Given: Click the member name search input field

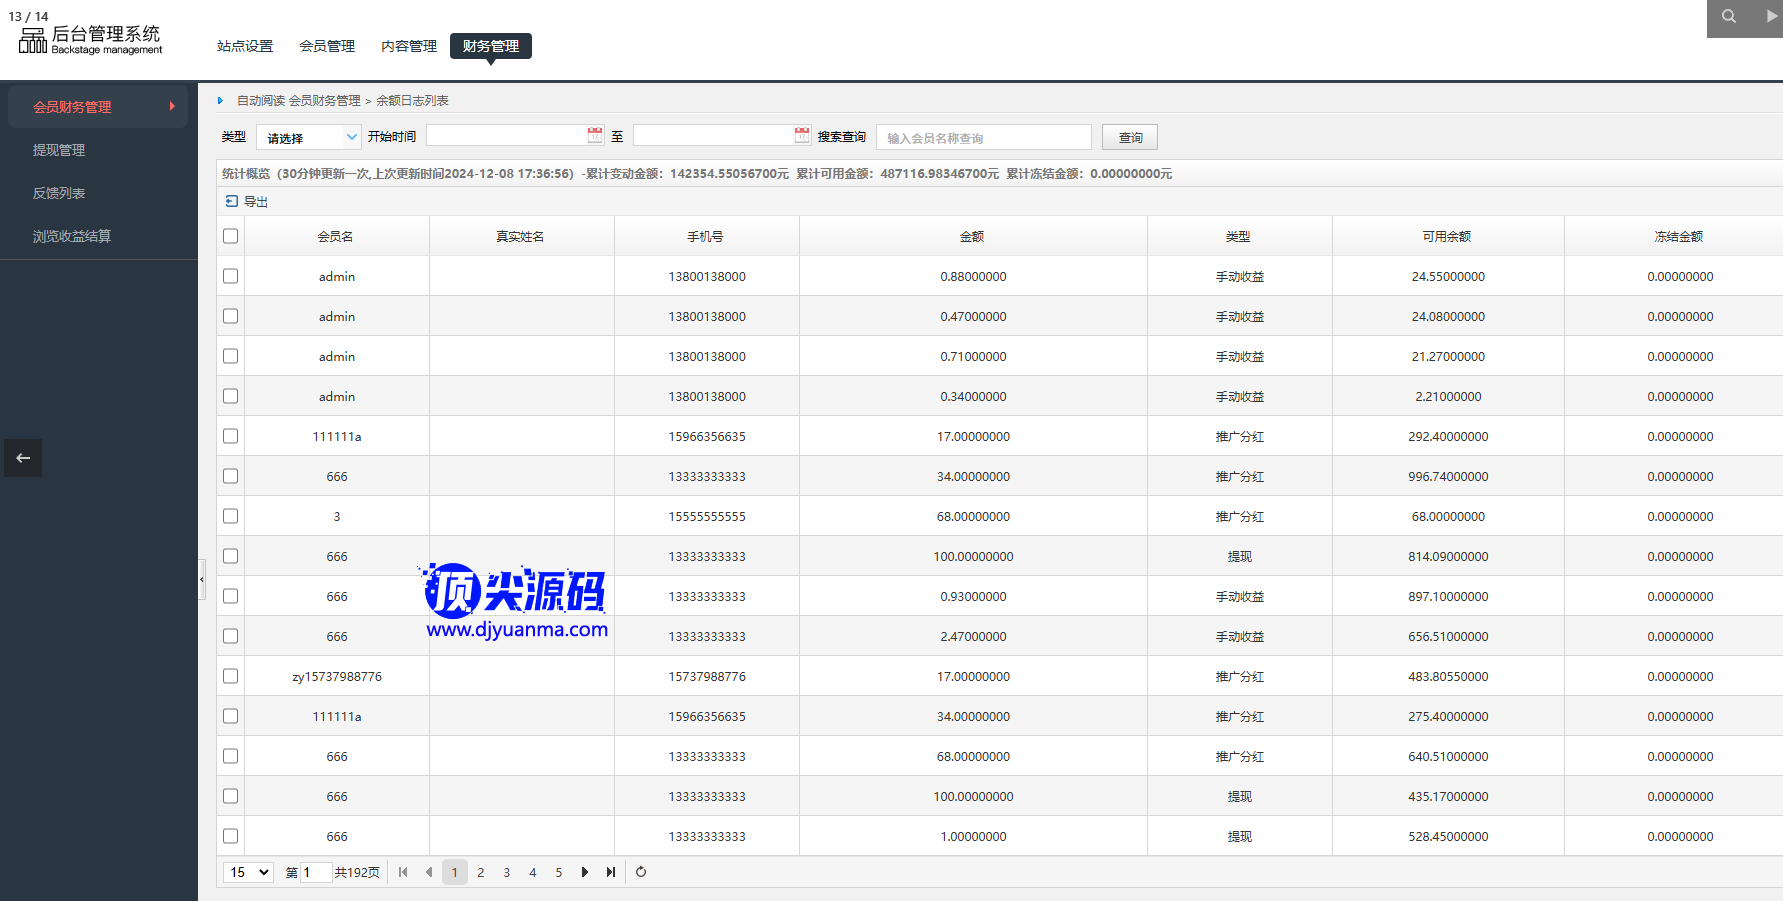Looking at the screenshot, I should tap(983, 137).
